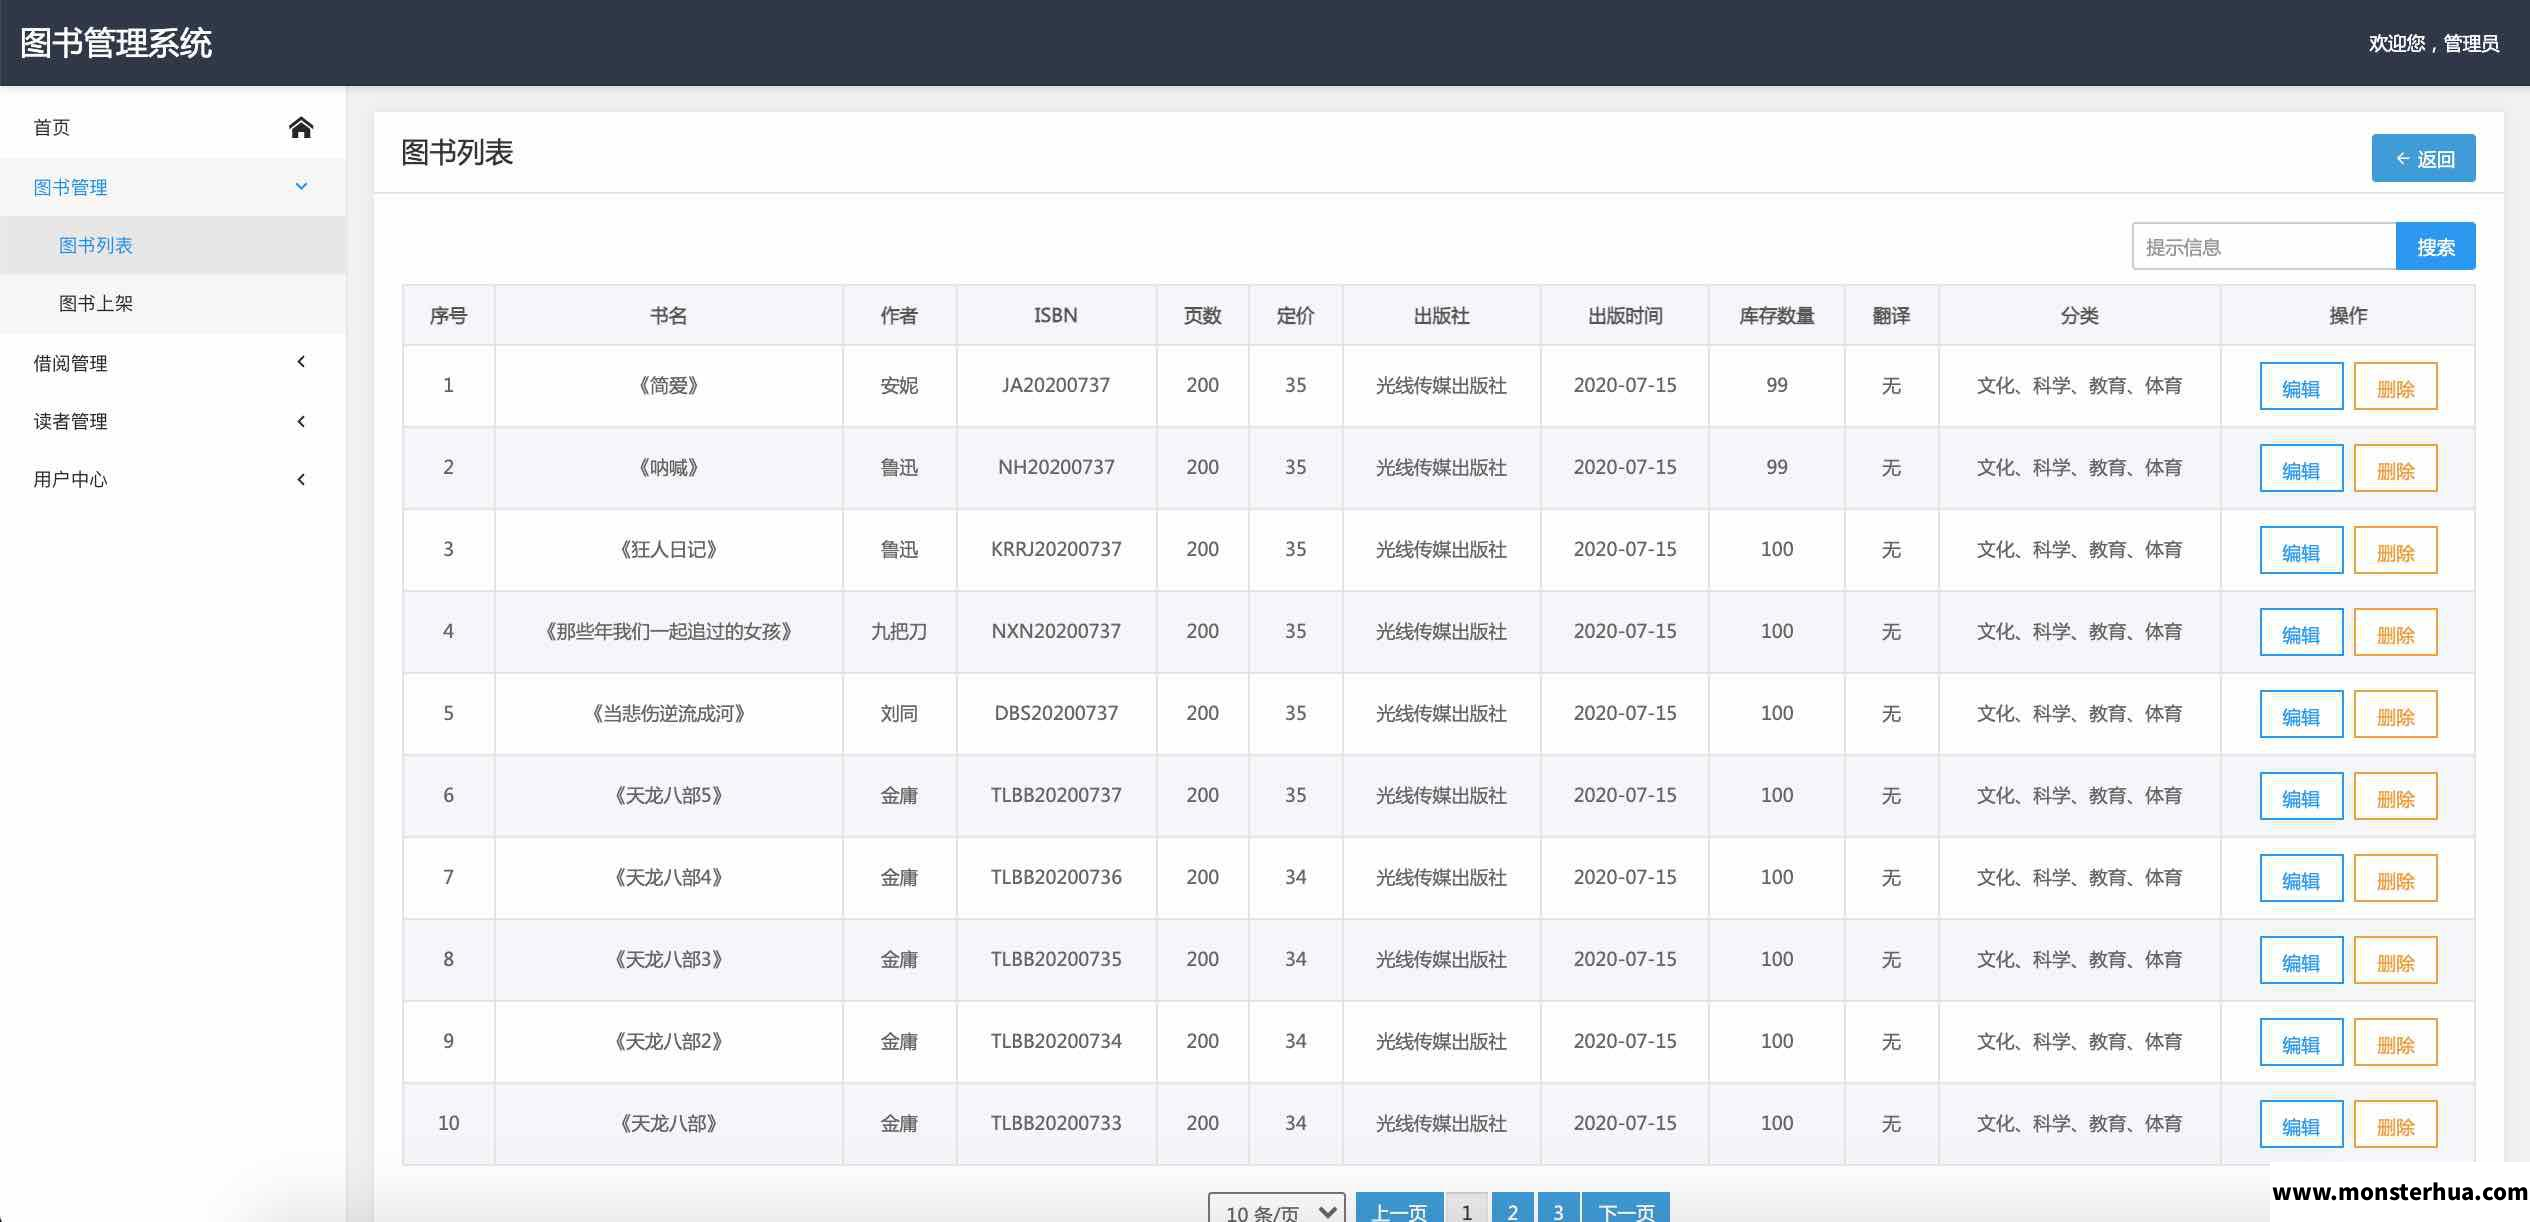Open 图书上架 submenu item
The width and height of the screenshot is (2530, 1222).
(173, 303)
